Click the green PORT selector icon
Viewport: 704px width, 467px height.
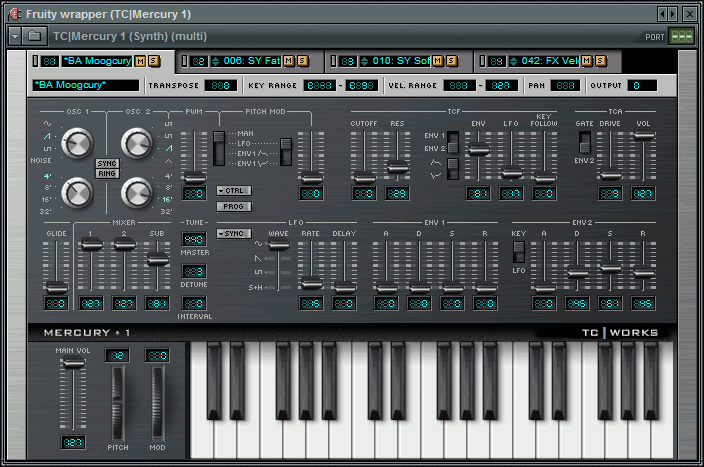click(682, 36)
